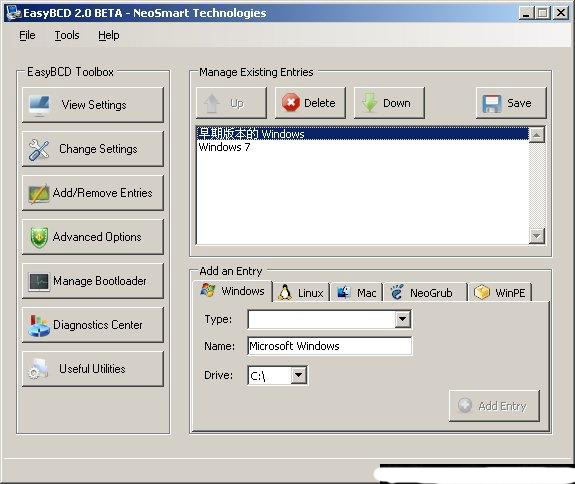Image resolution: width=575 pixels, height=484 pixels.
Task: Click Advanced Options button text
Action: [97, 237]
